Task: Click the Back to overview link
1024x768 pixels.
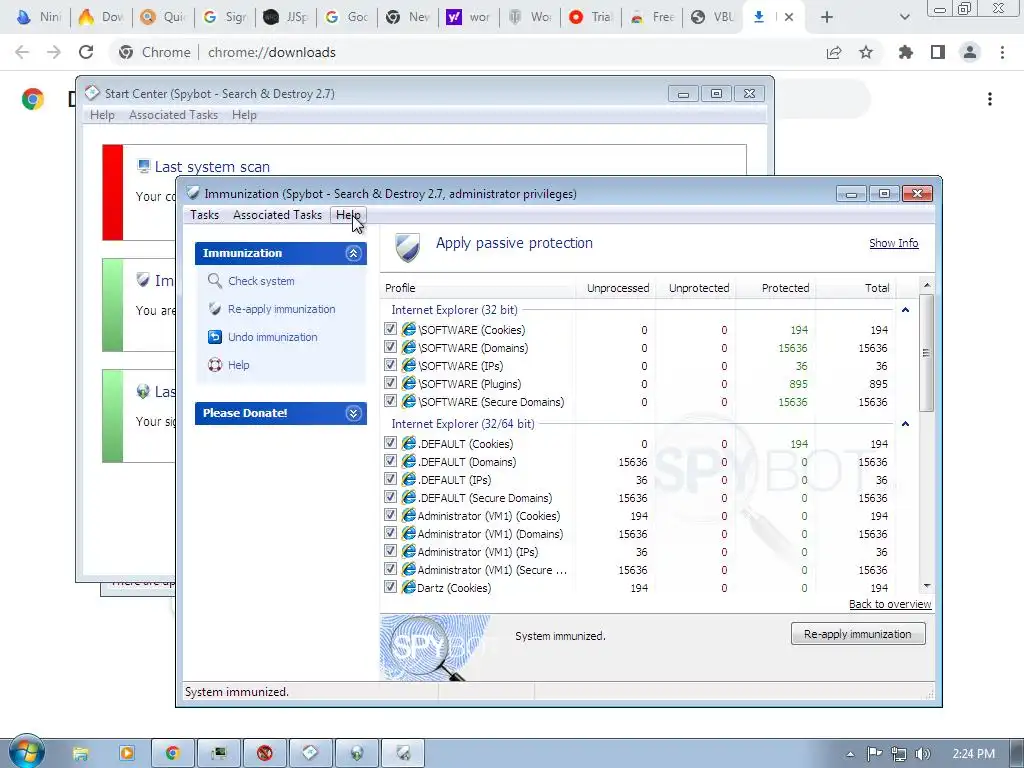Action: (x=889, y=604)
